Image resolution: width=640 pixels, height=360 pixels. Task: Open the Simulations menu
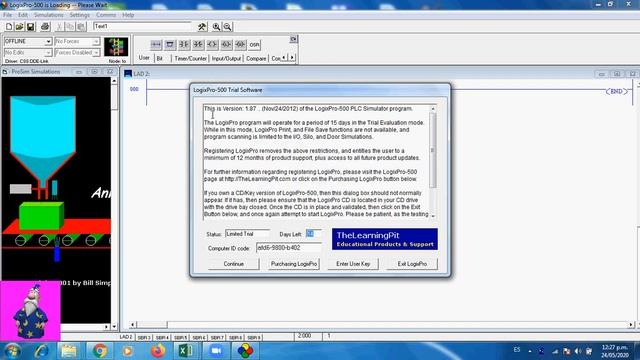[49, 15]
